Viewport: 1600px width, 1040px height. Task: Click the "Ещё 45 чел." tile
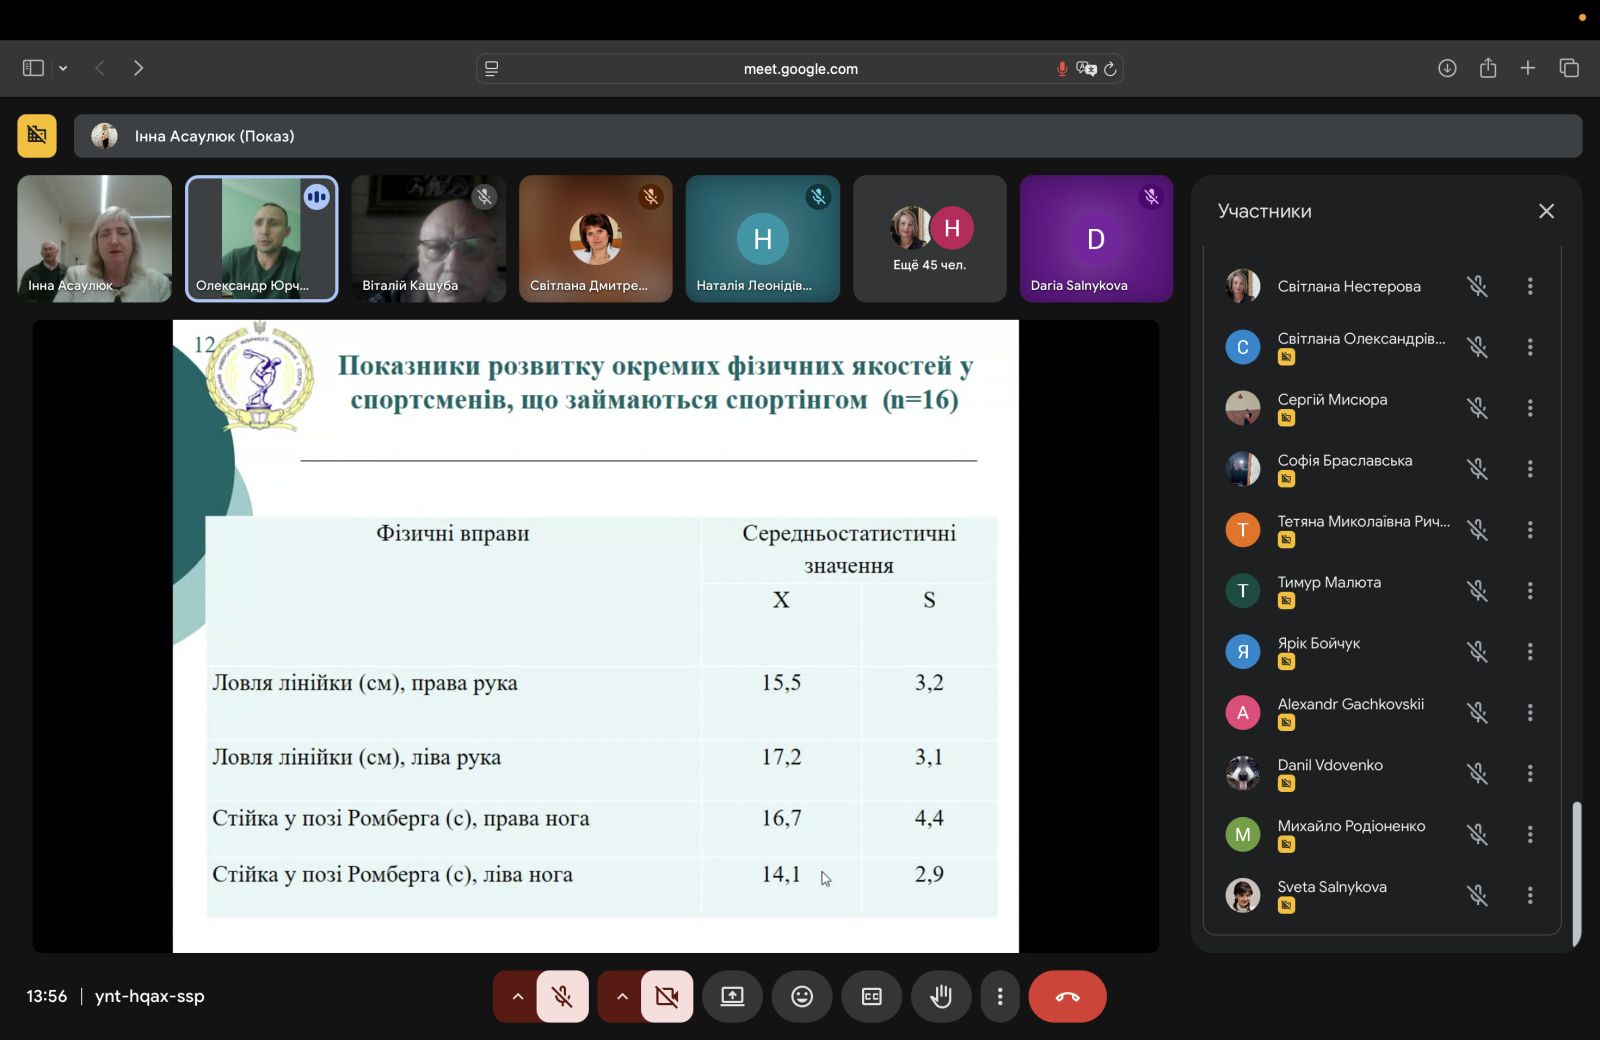929,239
